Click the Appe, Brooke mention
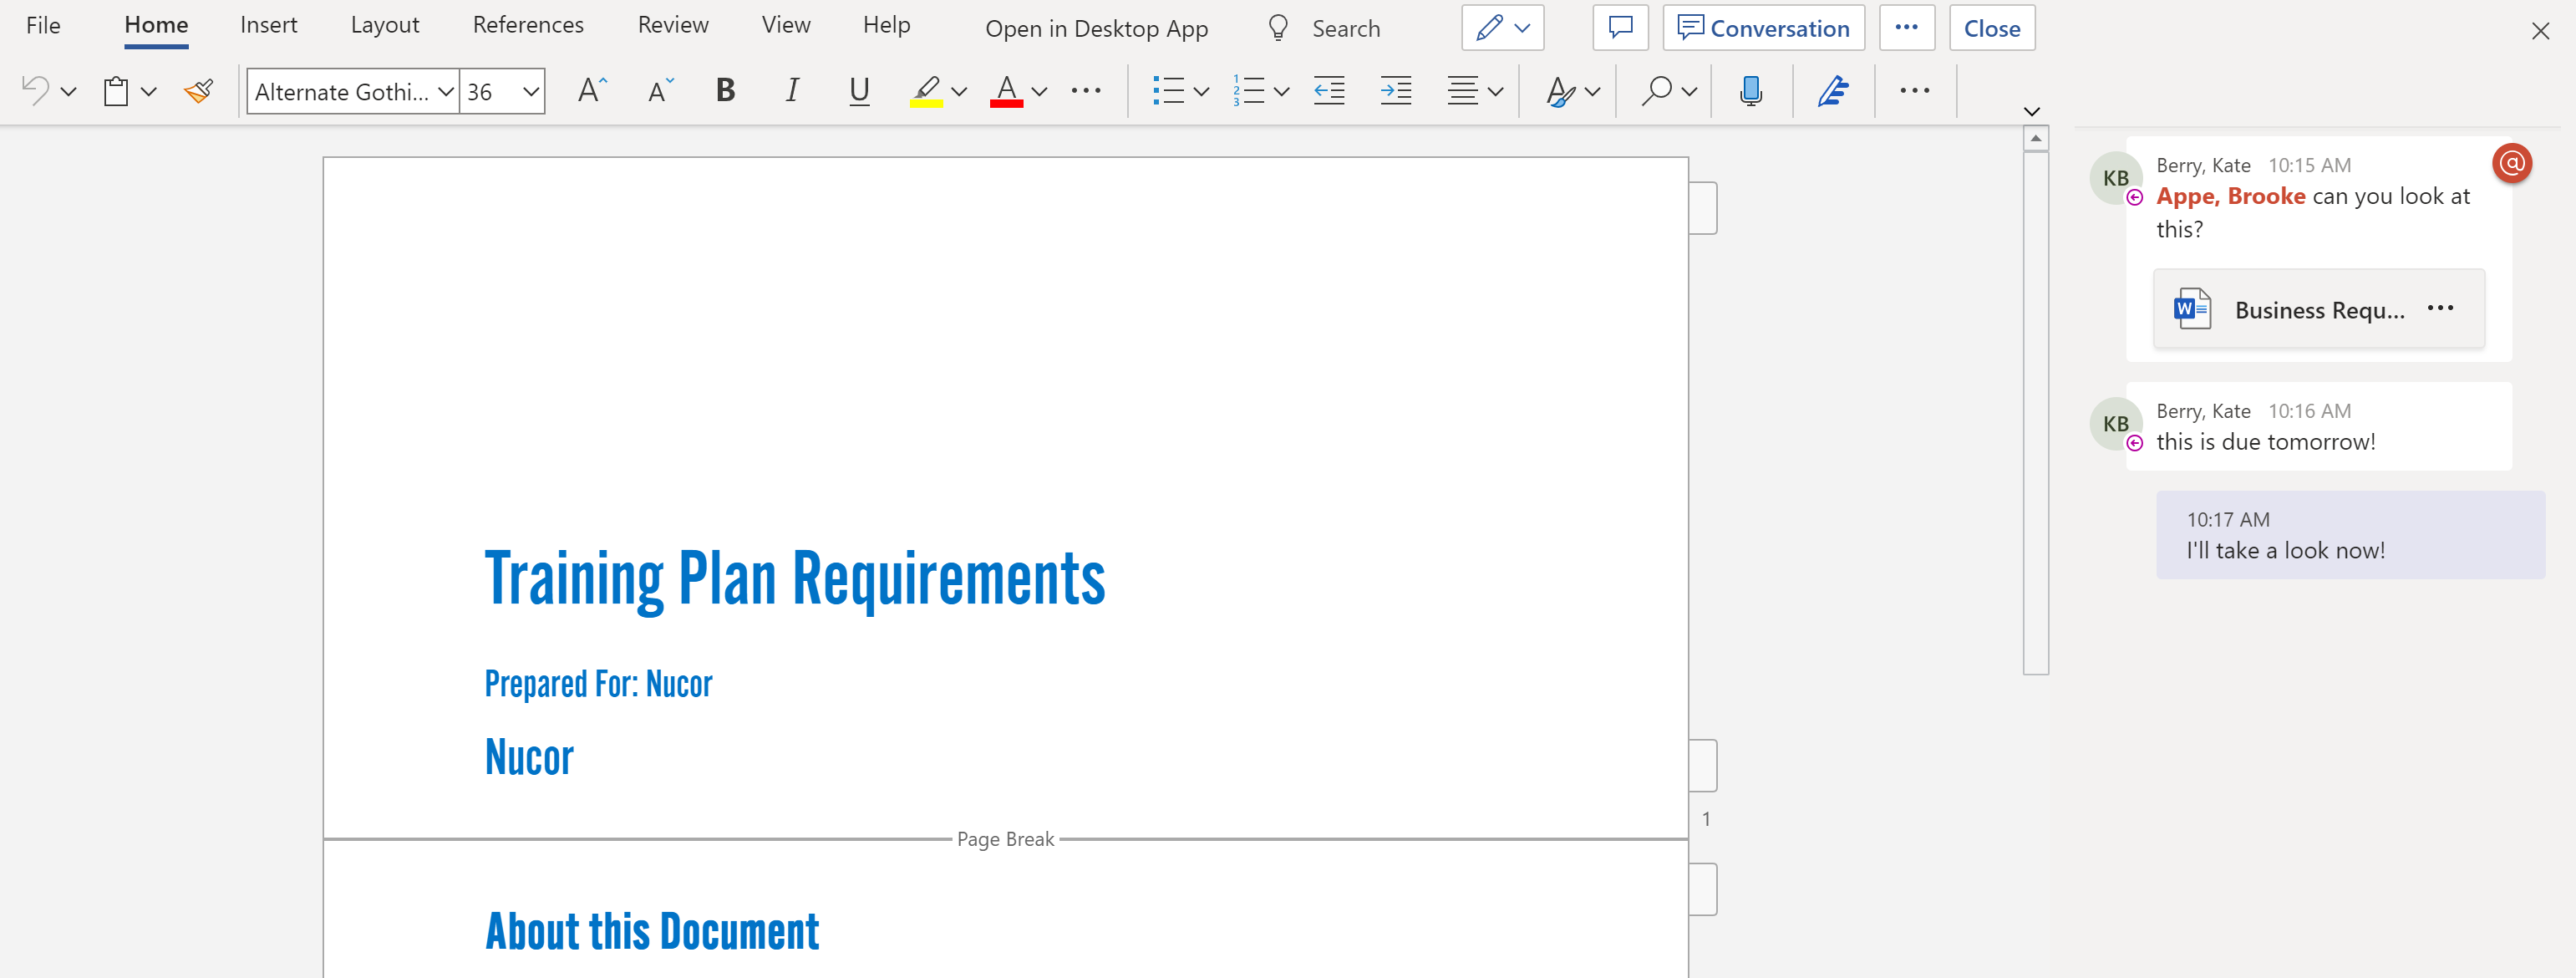The width and height of the screenshot is (2576, 978). point(2230,196)
